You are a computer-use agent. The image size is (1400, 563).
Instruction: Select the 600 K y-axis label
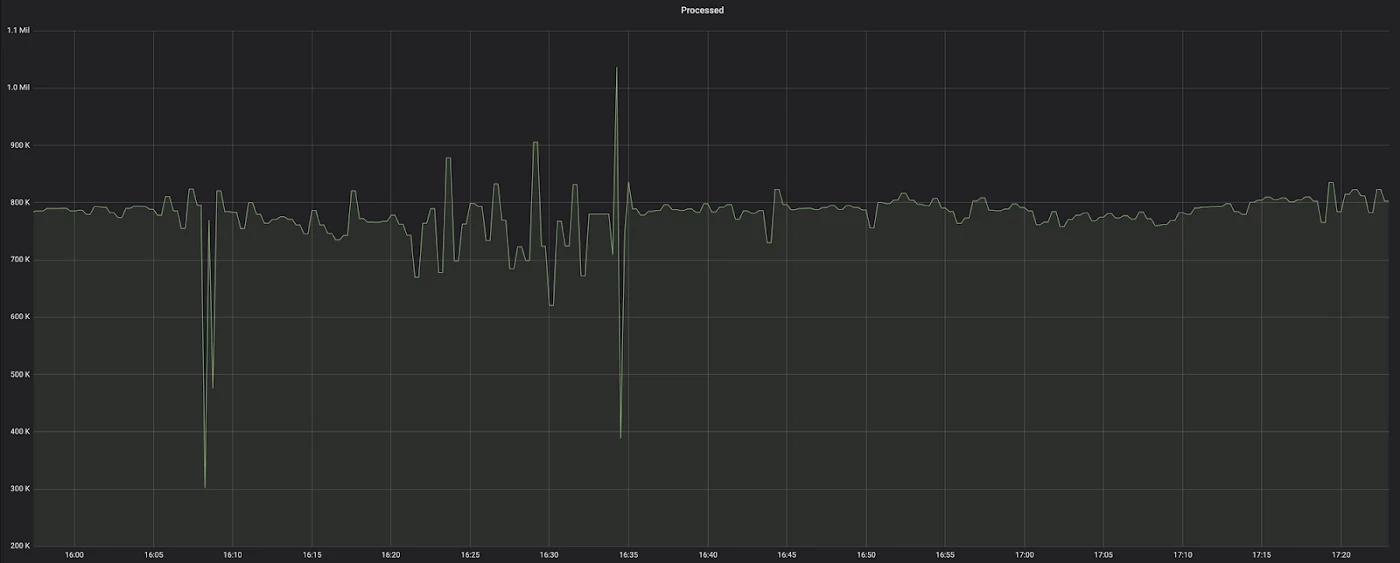(20, 317)
